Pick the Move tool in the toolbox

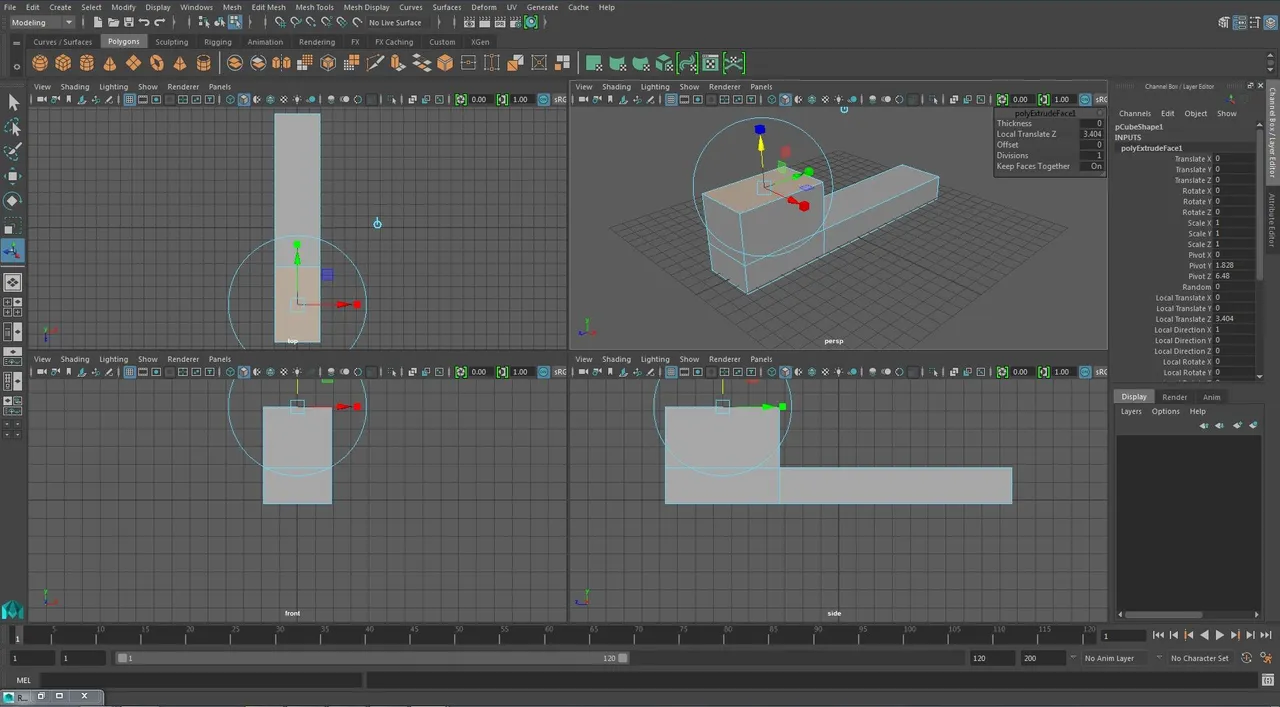click(x=13, y=176)
